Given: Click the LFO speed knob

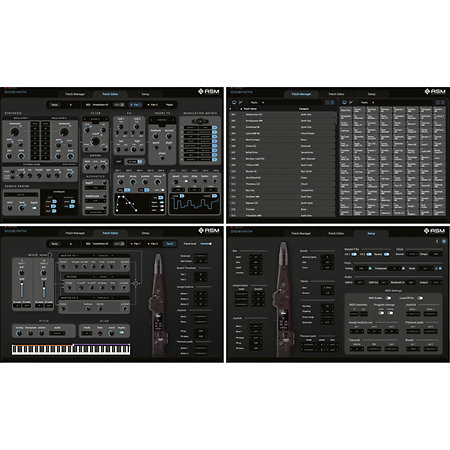Looking at the screenshot, I should point(175,181).
